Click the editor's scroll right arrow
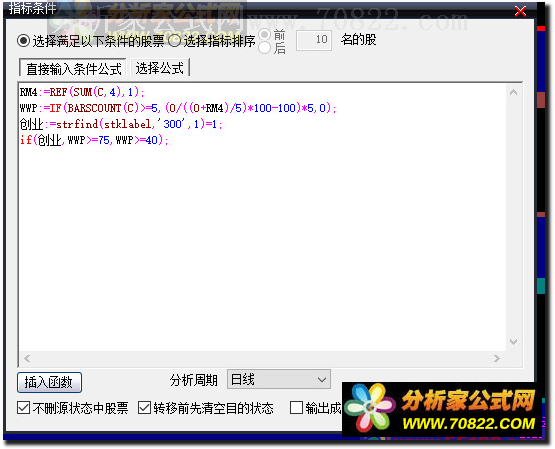This screenshot has width=555, height=449. pyautogui.click(x=497, y=358)
